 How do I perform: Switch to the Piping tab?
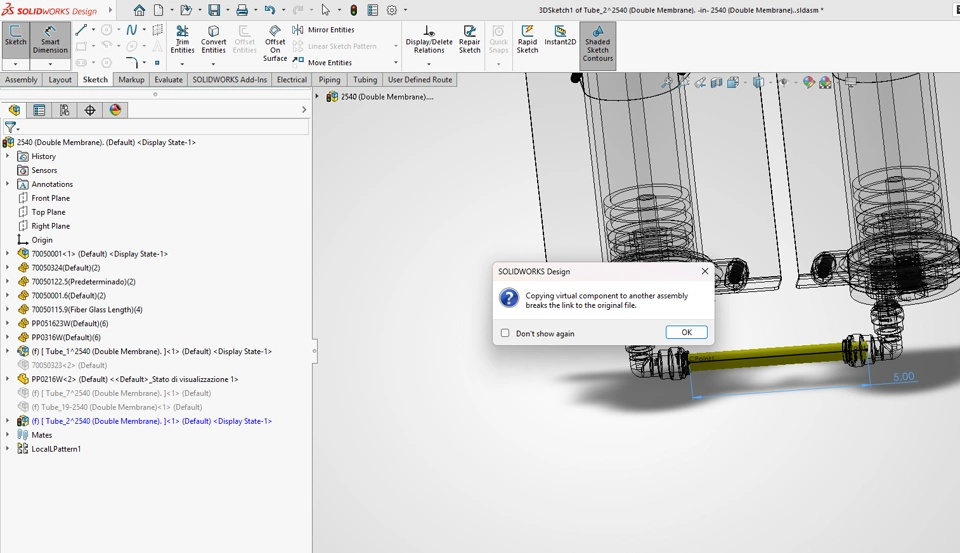point(329,80)
